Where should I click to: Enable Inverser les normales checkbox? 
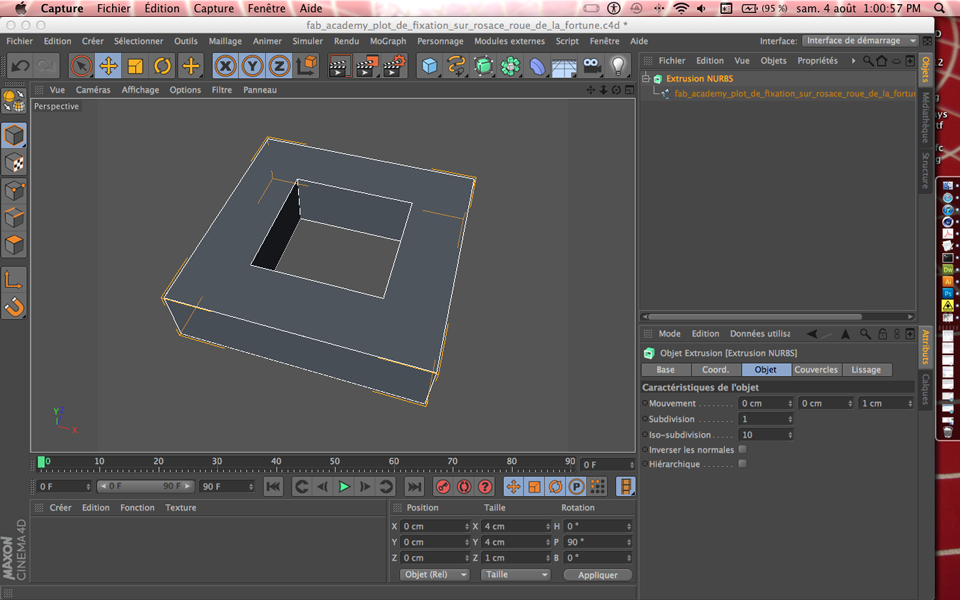(742, 450)
